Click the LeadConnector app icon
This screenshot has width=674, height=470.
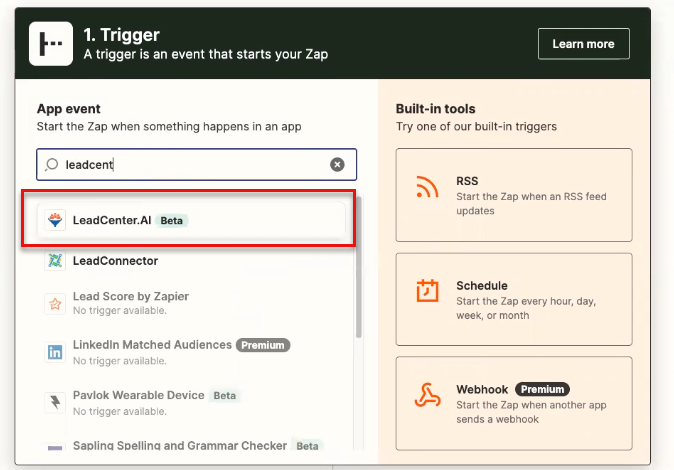click(x=55, y=261)
